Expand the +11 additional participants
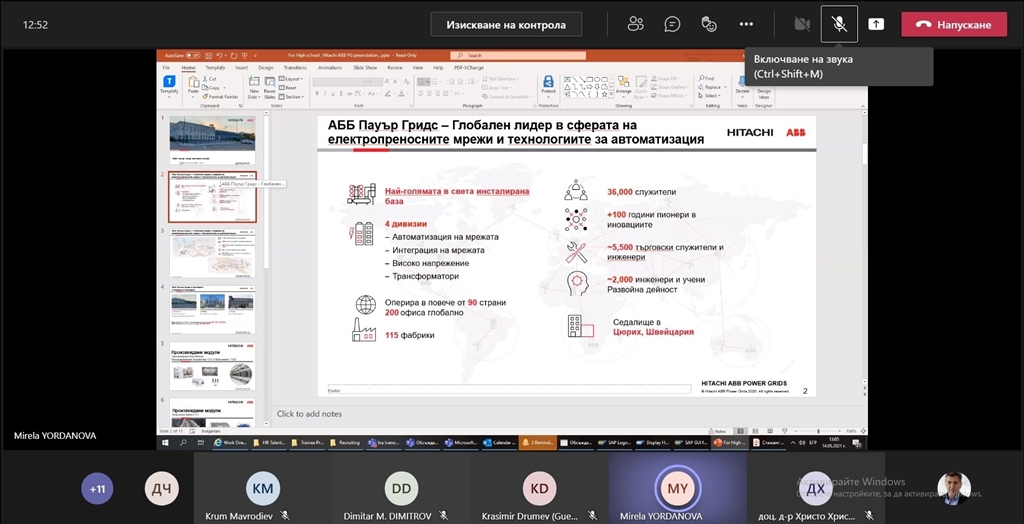1024x524 pixels. click(98, 489)
